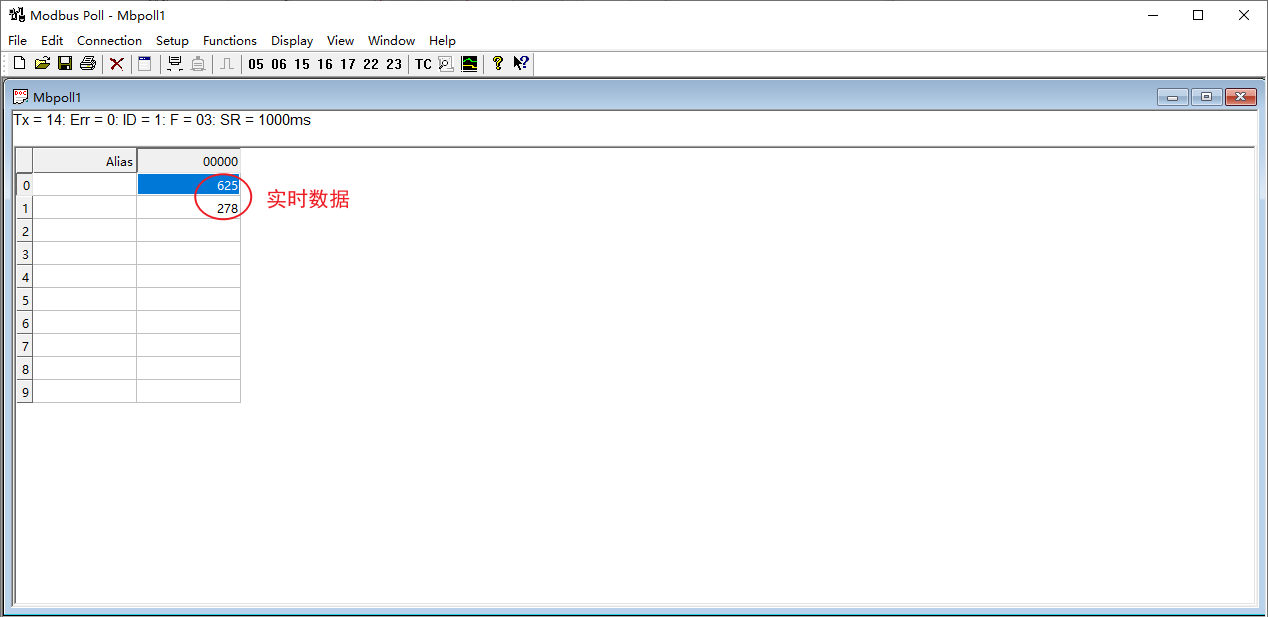This screenshot has width=1268, height=617.
Task: Click function code 16 toolbar button
Action: click(x=325, y=64)
